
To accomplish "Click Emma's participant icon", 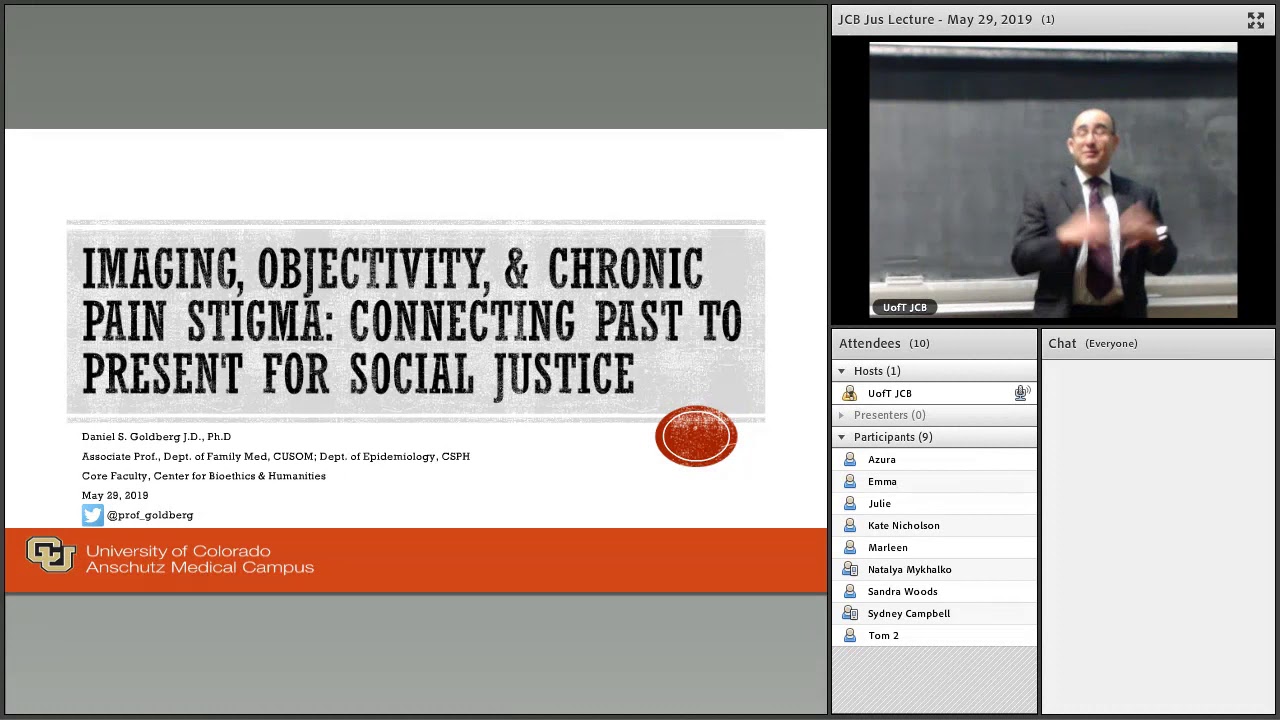I will pos(850,481).
